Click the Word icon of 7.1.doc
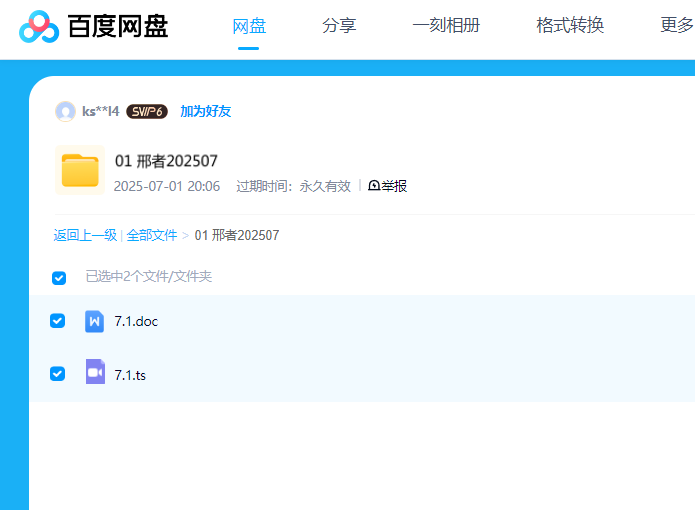The height and width of the screenshot is (510, 695). (94, 321)
